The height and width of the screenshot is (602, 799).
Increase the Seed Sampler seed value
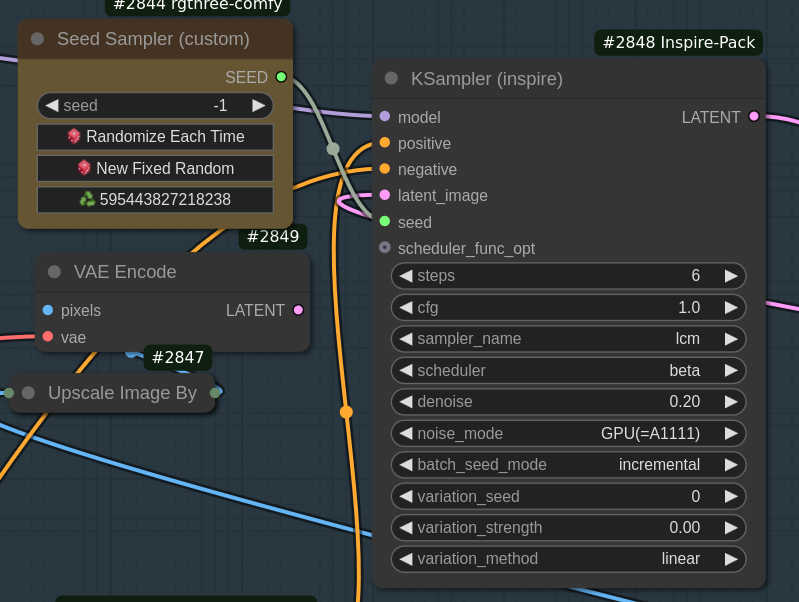tap(258, 106)
